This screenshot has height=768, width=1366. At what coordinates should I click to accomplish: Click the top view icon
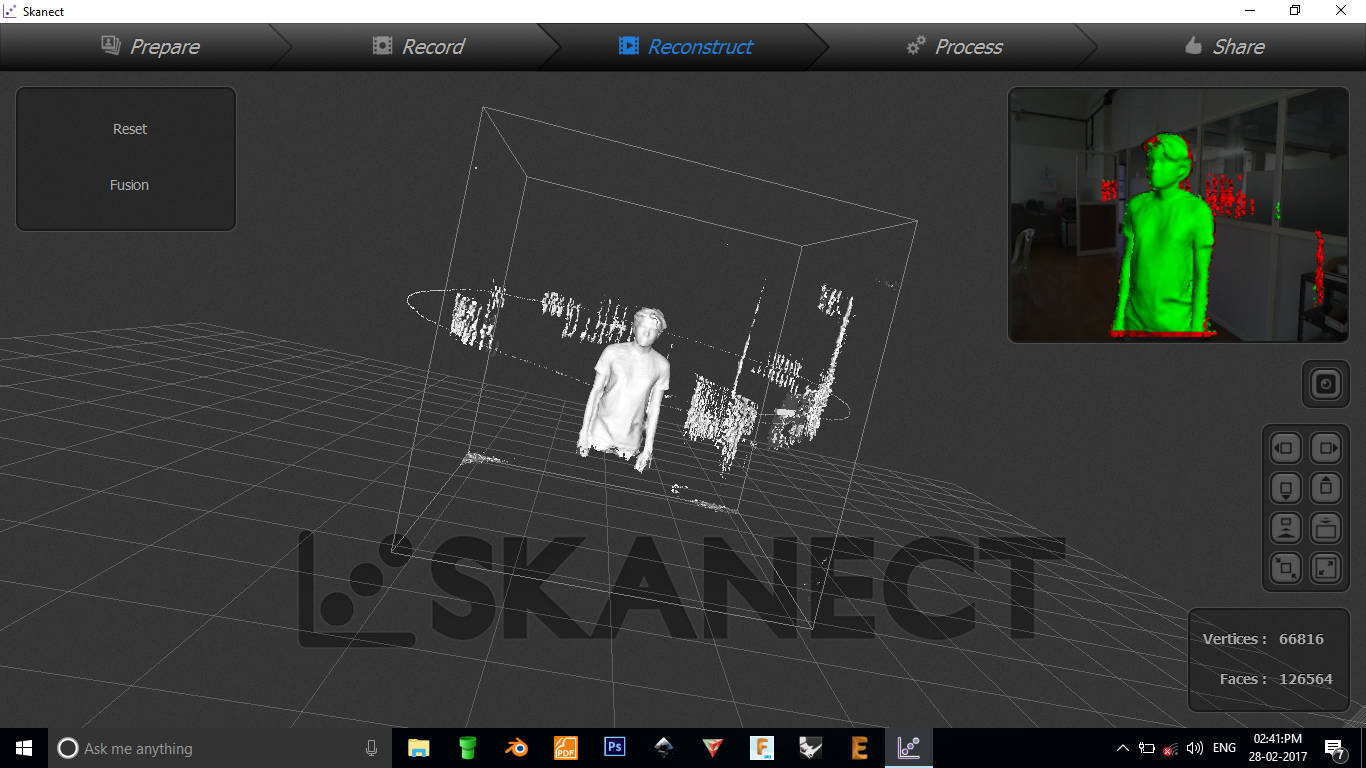click(1326, 528)
